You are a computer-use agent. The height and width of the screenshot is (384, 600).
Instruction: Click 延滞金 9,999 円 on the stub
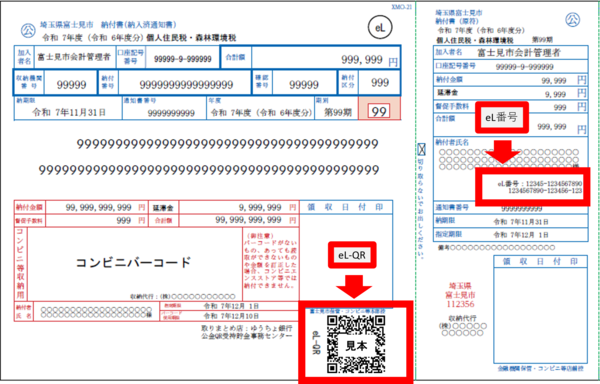point(566,94)
